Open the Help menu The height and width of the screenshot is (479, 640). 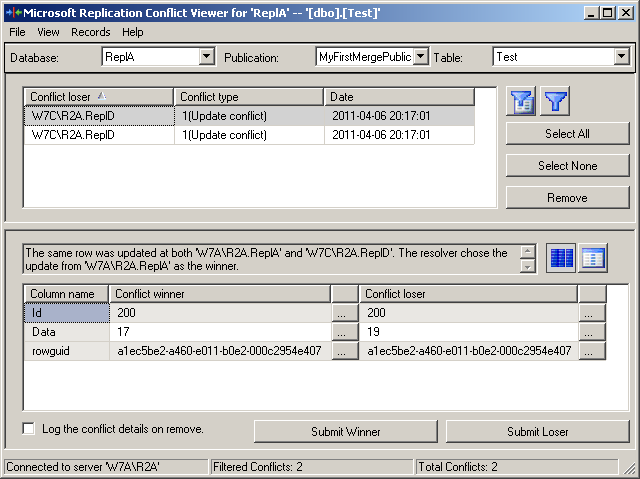133,32
